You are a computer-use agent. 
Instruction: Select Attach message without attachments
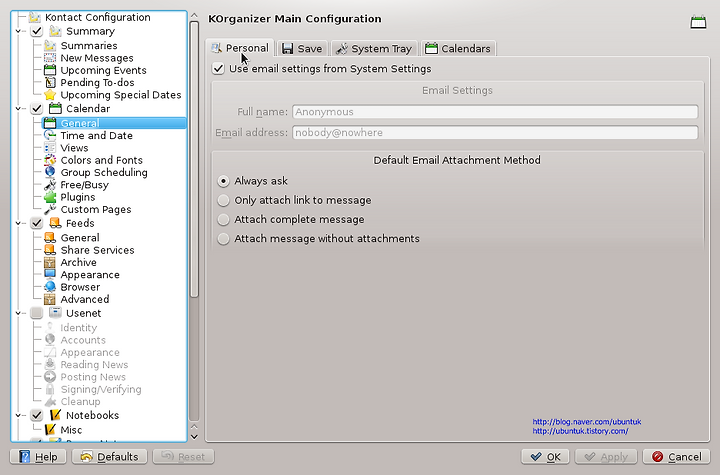[223, 239]
